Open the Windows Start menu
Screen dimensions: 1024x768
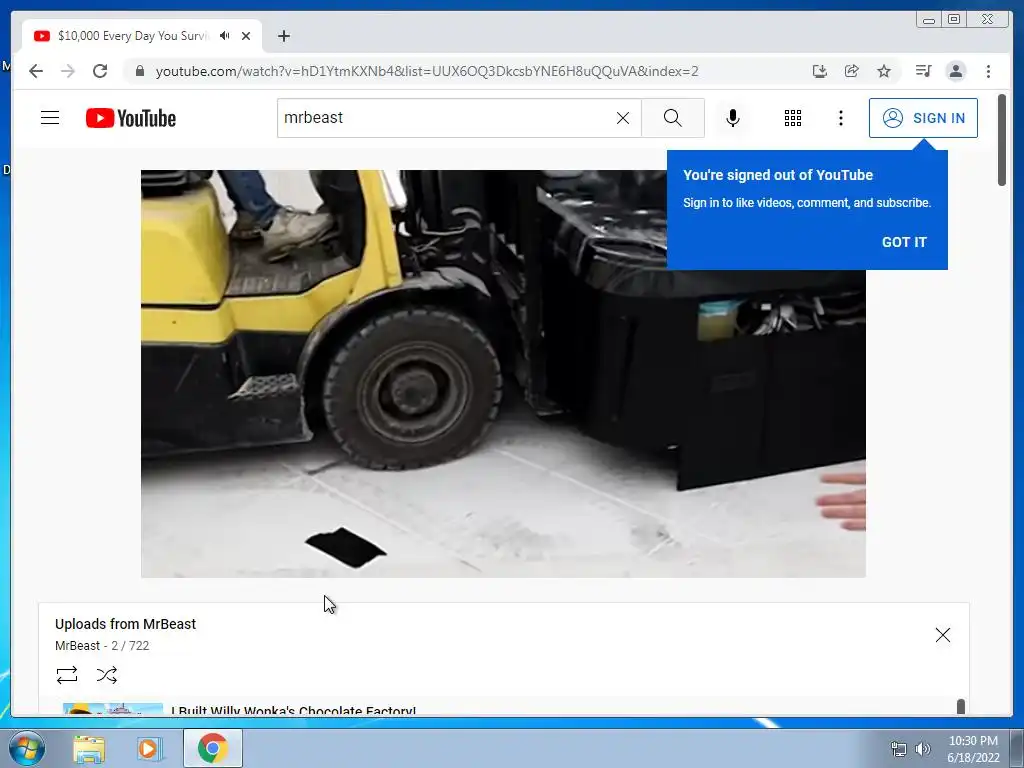point(27,748)
